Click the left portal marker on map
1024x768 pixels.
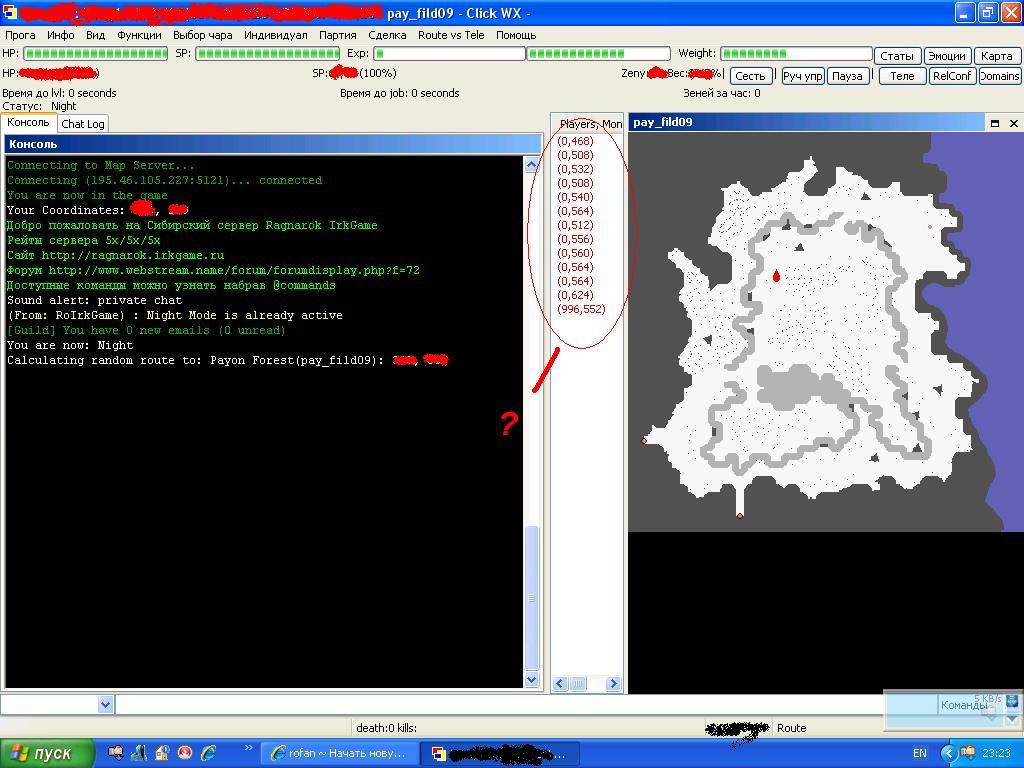(644, 441)
